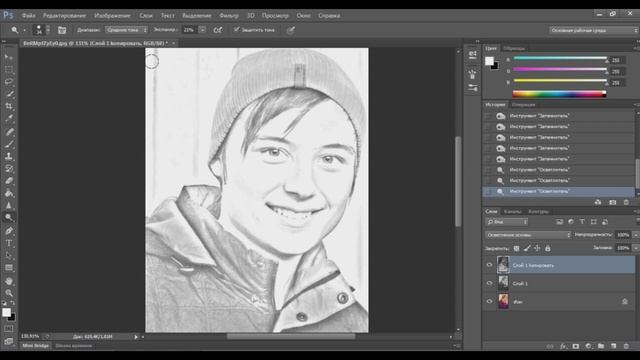Switch to the 'Каналы' tab
The image size is (640, 360).
pos(513,211)
